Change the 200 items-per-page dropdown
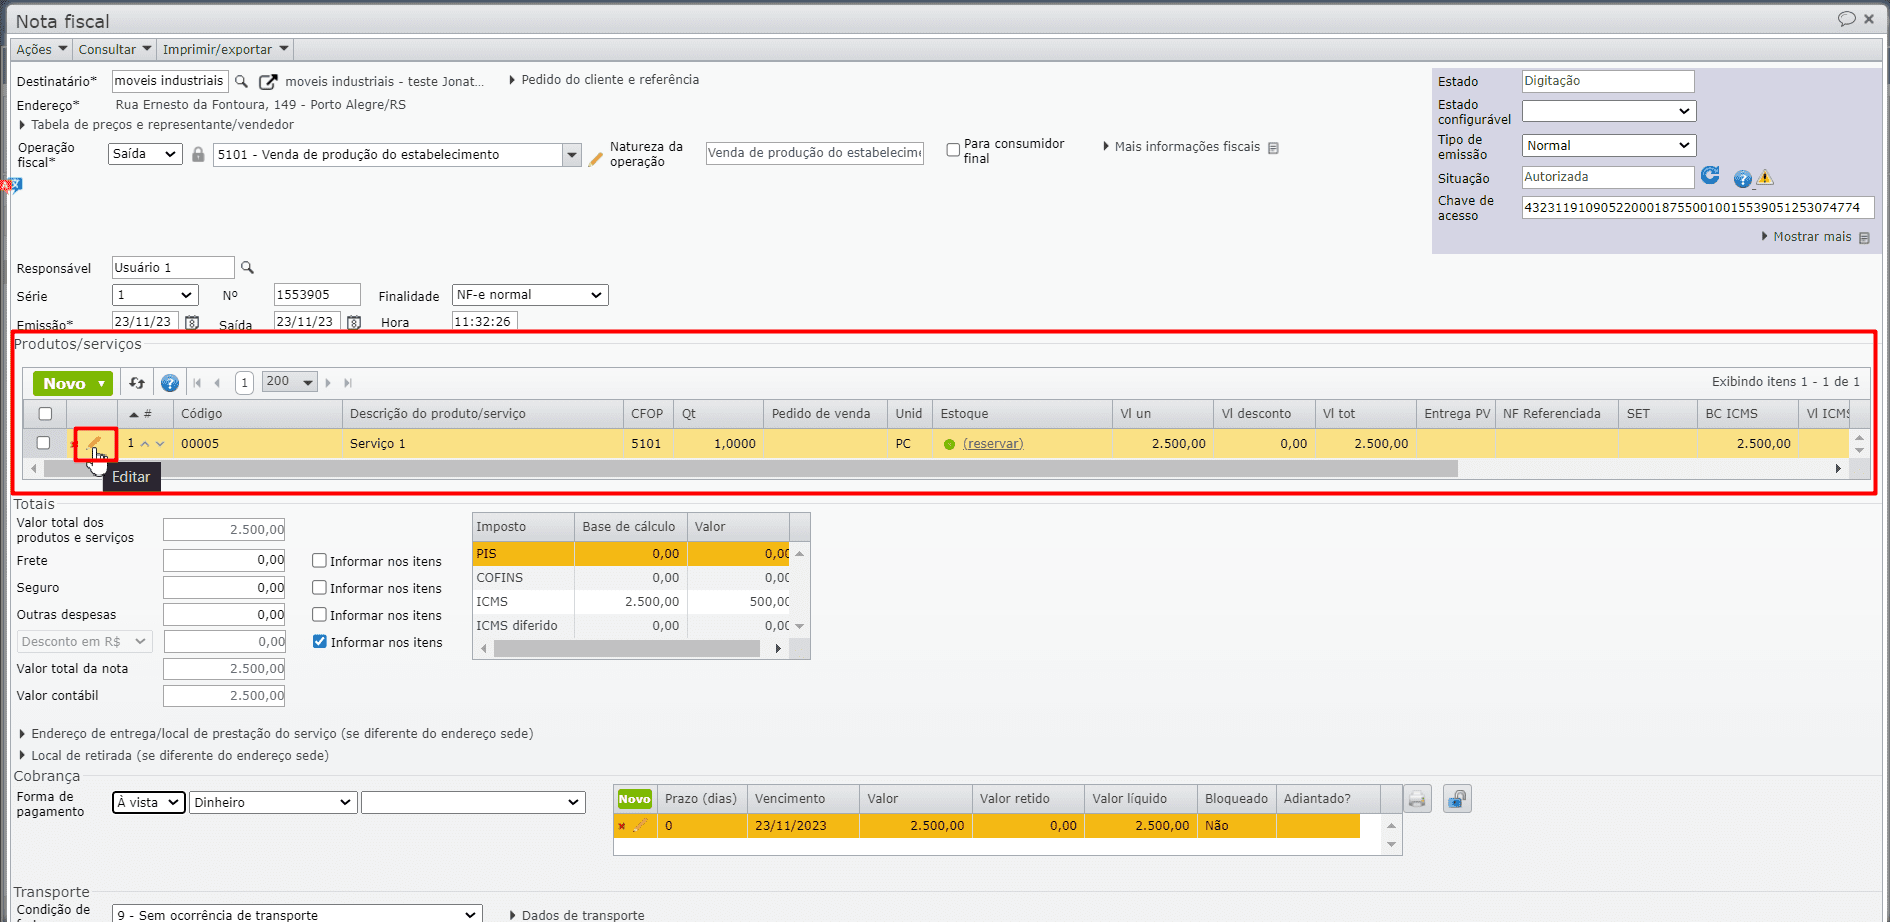 290,382
